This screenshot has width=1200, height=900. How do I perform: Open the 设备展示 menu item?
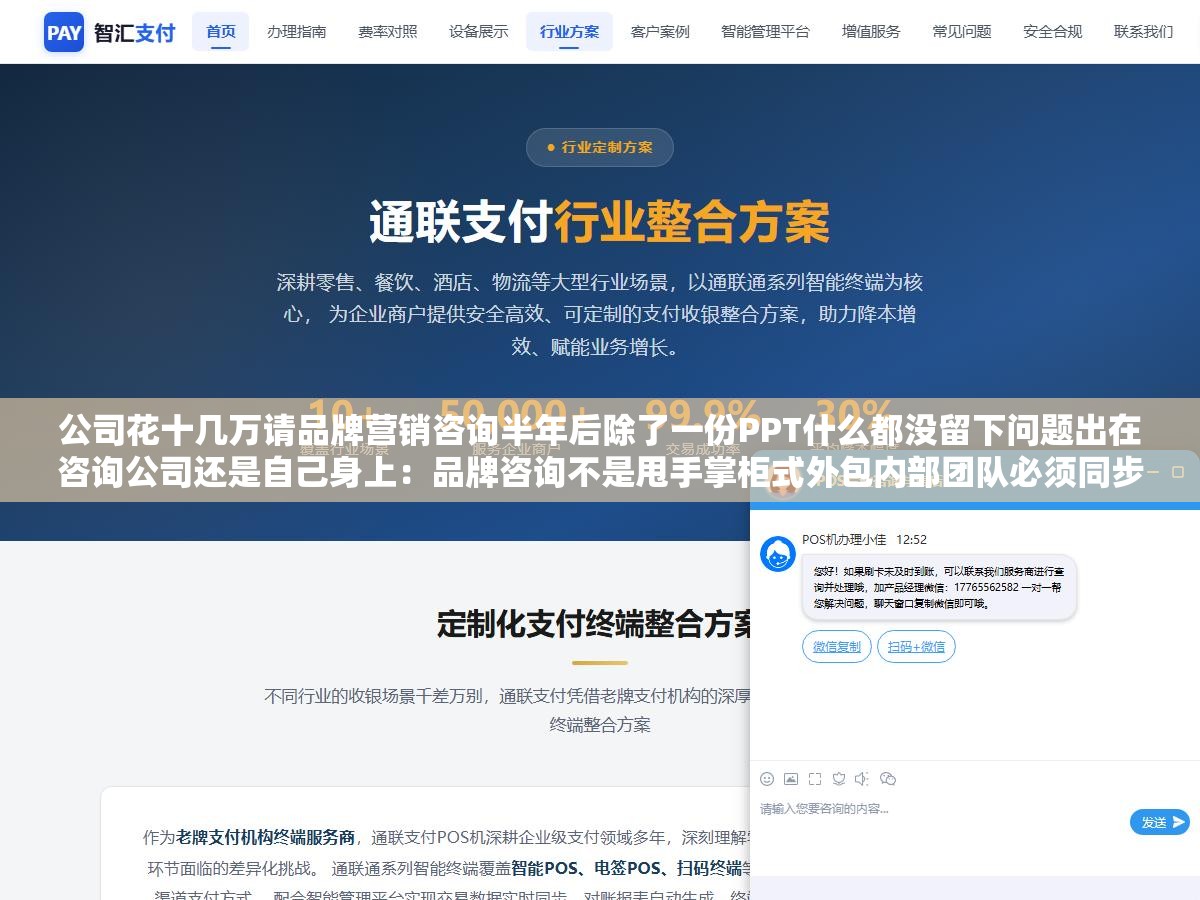click(x=478, y=31)
